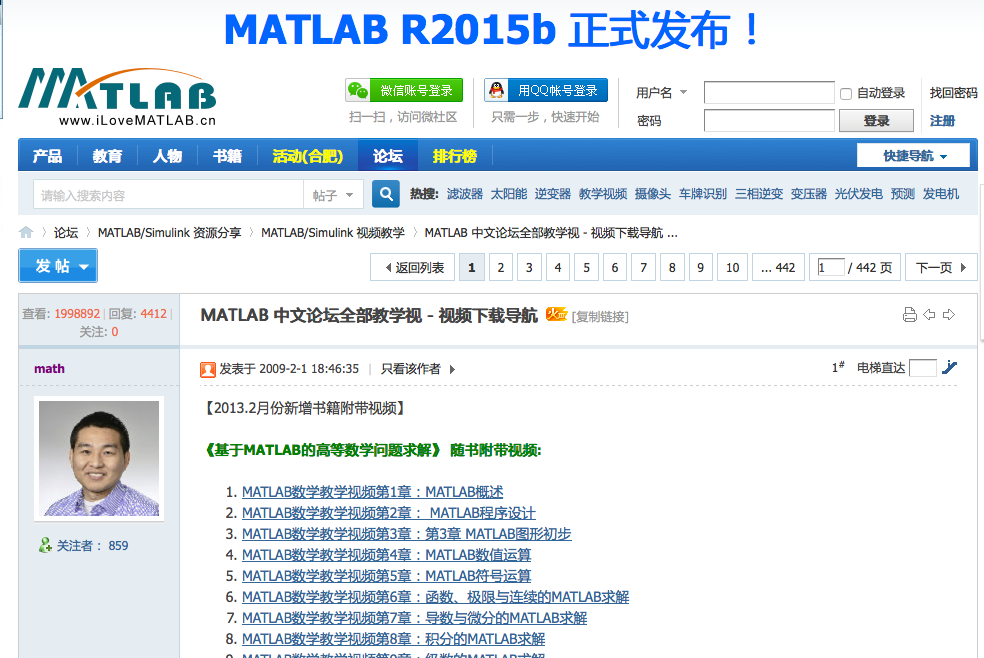Screen dimensions: 984x658
Task: Focus the username input field
Action: pyautogui.click(x=769, y=93)
